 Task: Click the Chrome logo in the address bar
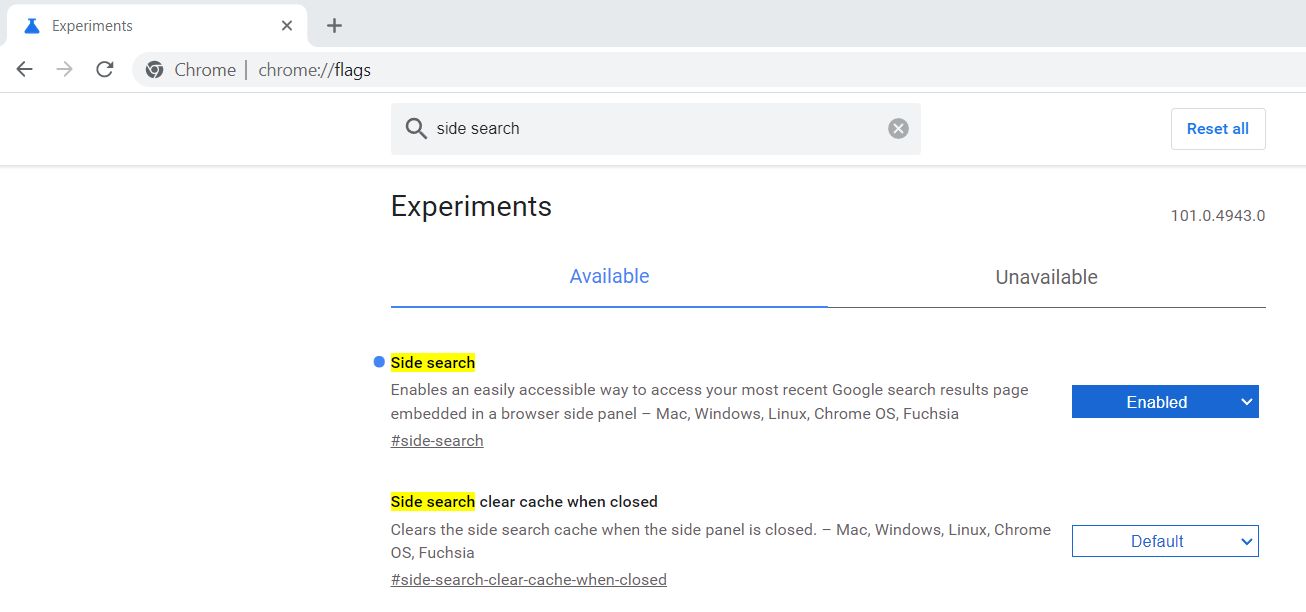(154, 69)
